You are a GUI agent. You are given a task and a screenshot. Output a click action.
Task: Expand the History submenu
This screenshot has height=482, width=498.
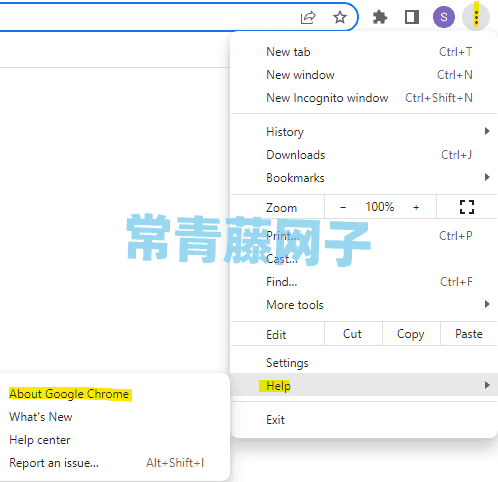point(364,132)
